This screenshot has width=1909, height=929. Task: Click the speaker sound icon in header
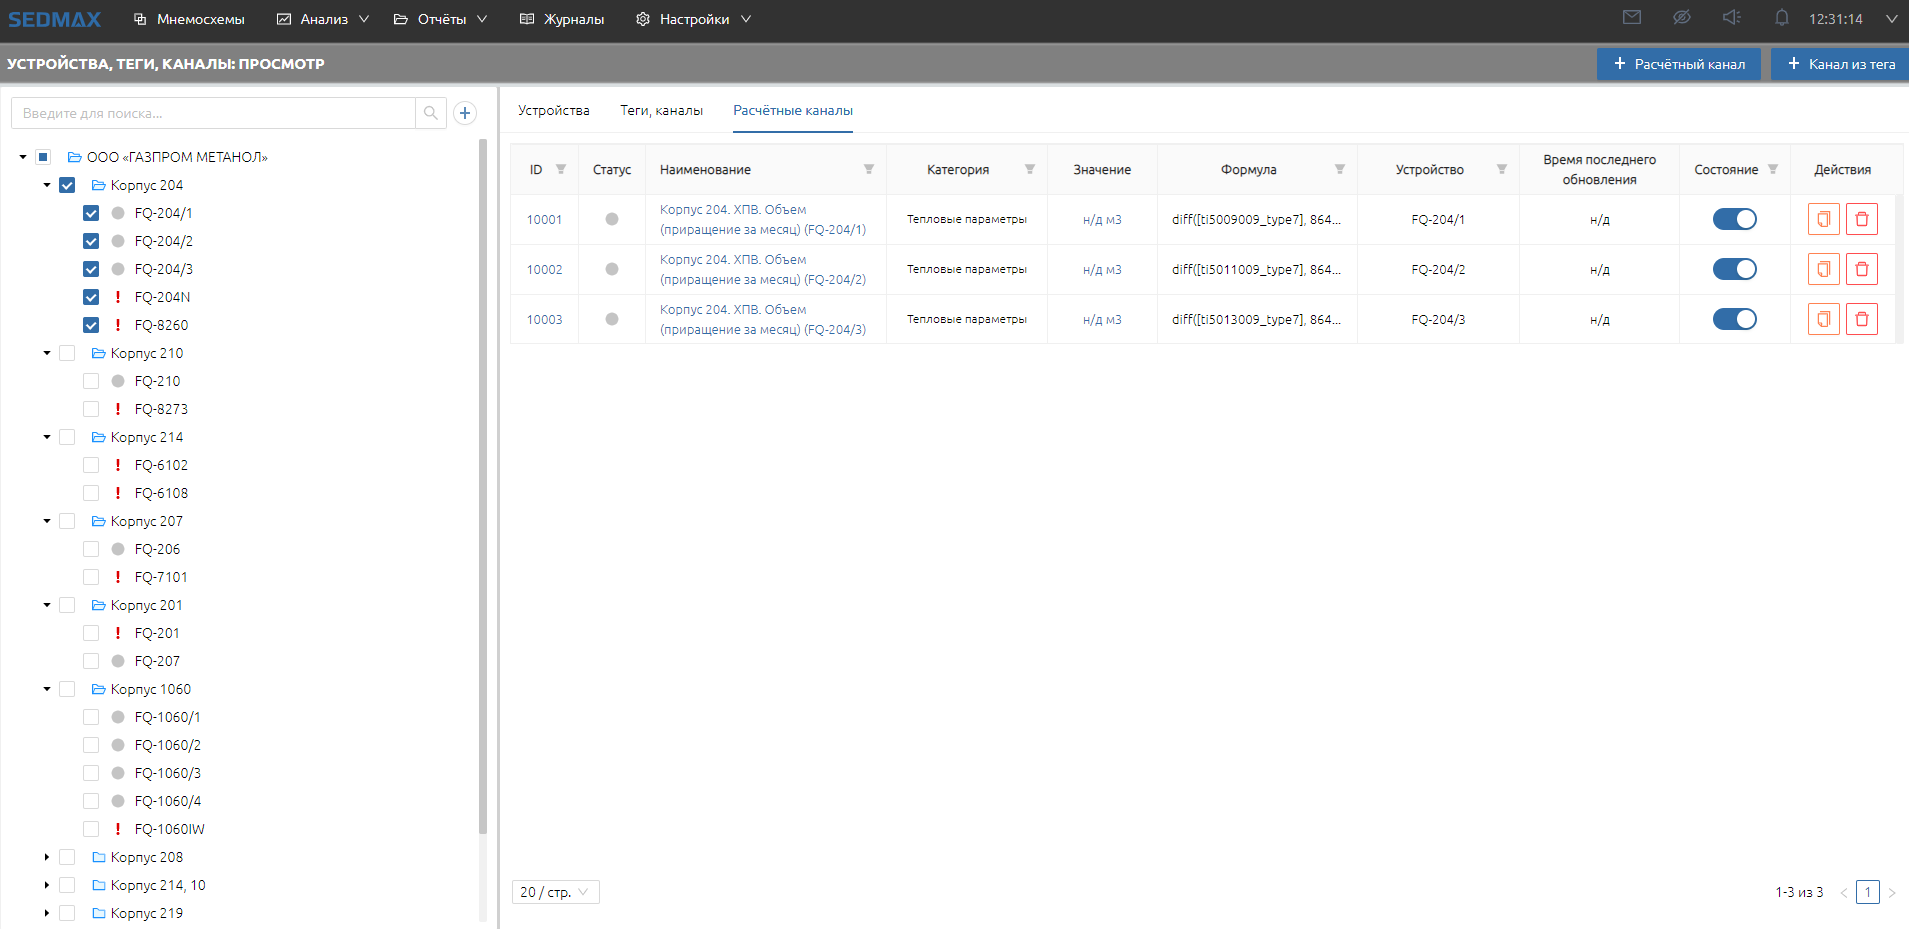point(1732,18)
